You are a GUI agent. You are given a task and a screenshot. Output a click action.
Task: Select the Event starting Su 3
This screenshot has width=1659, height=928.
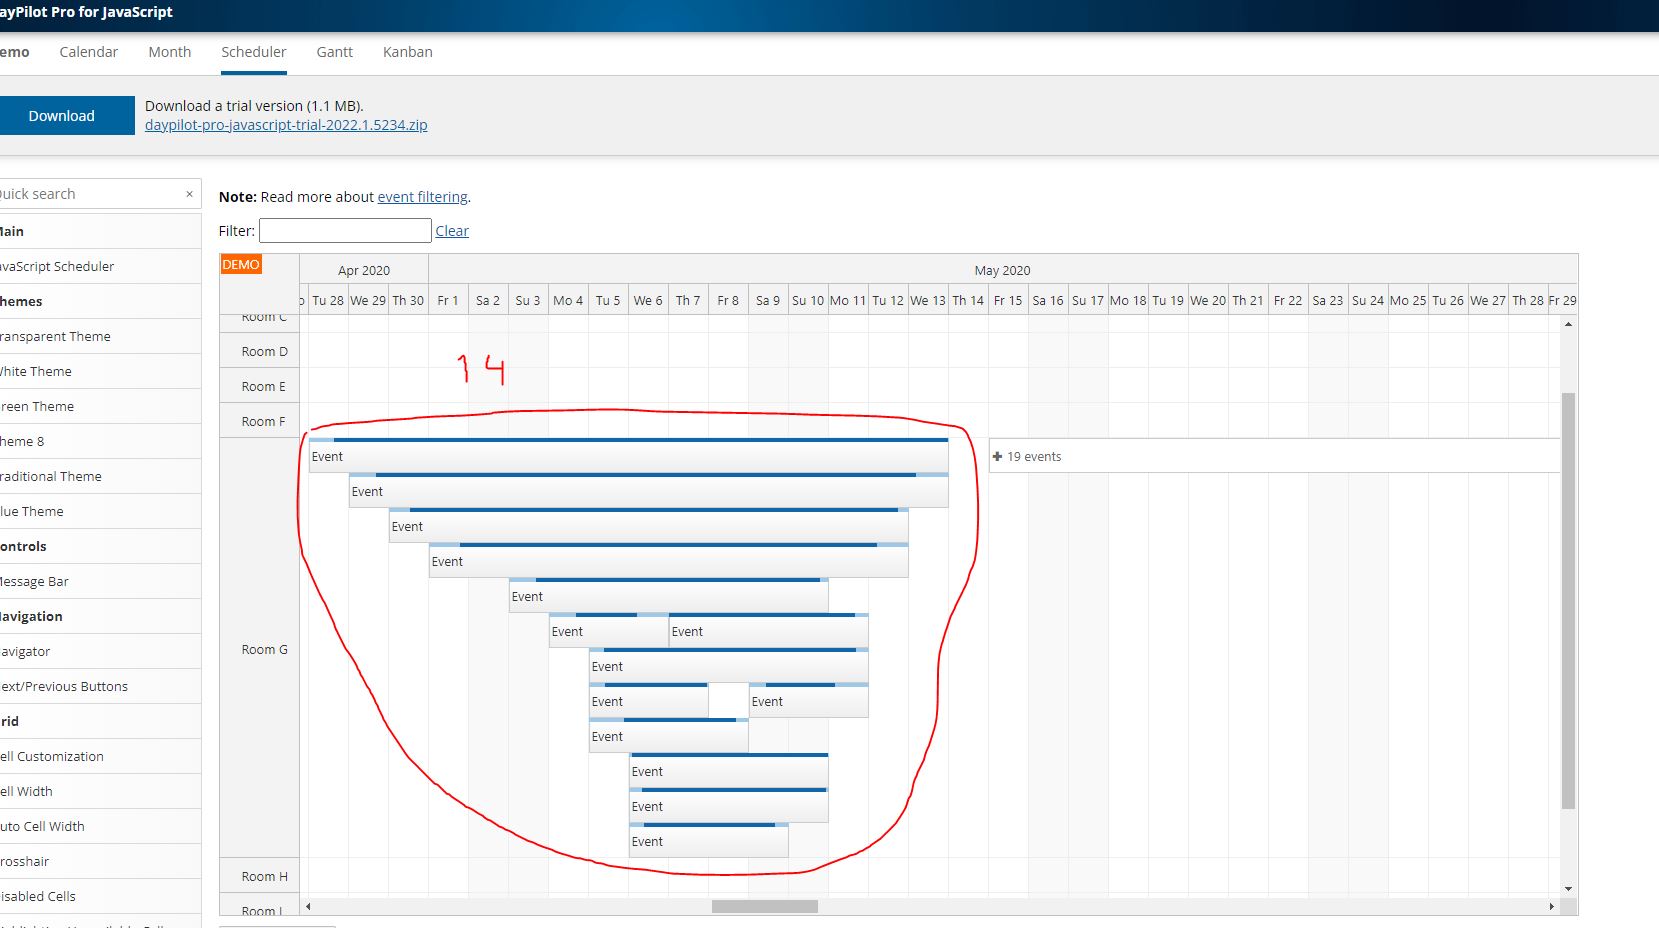pyautogui.click(x=668, y=595)
